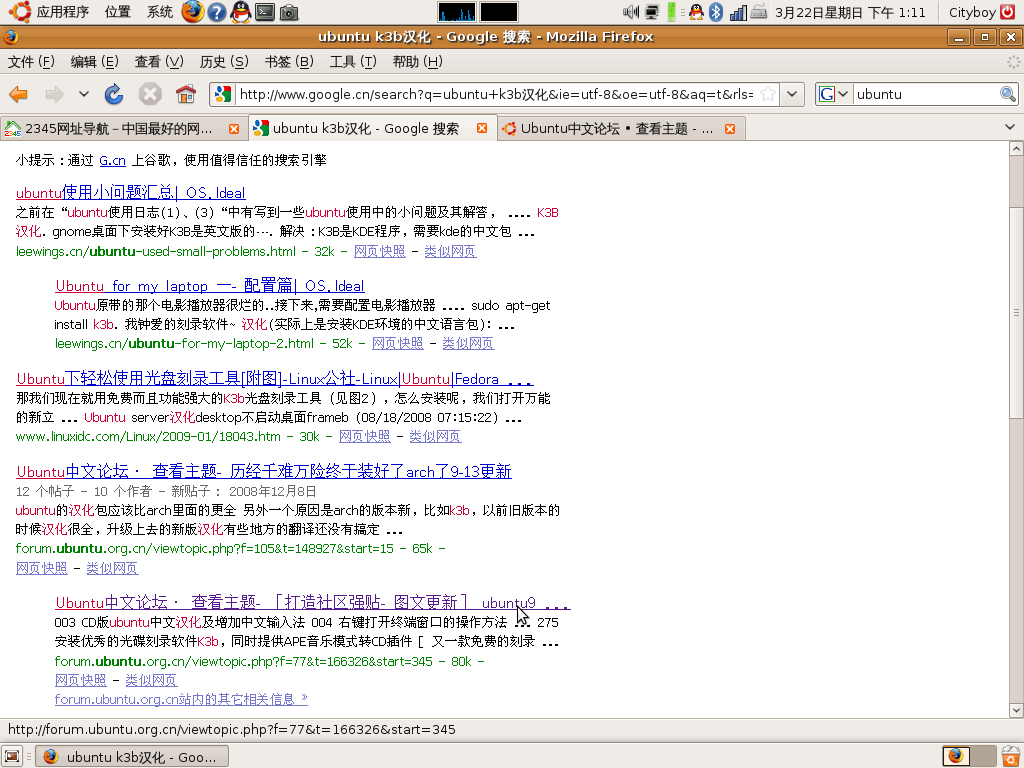Click the show desktop button in bottom panel
1024x768 pixels.
click(12, 756)
